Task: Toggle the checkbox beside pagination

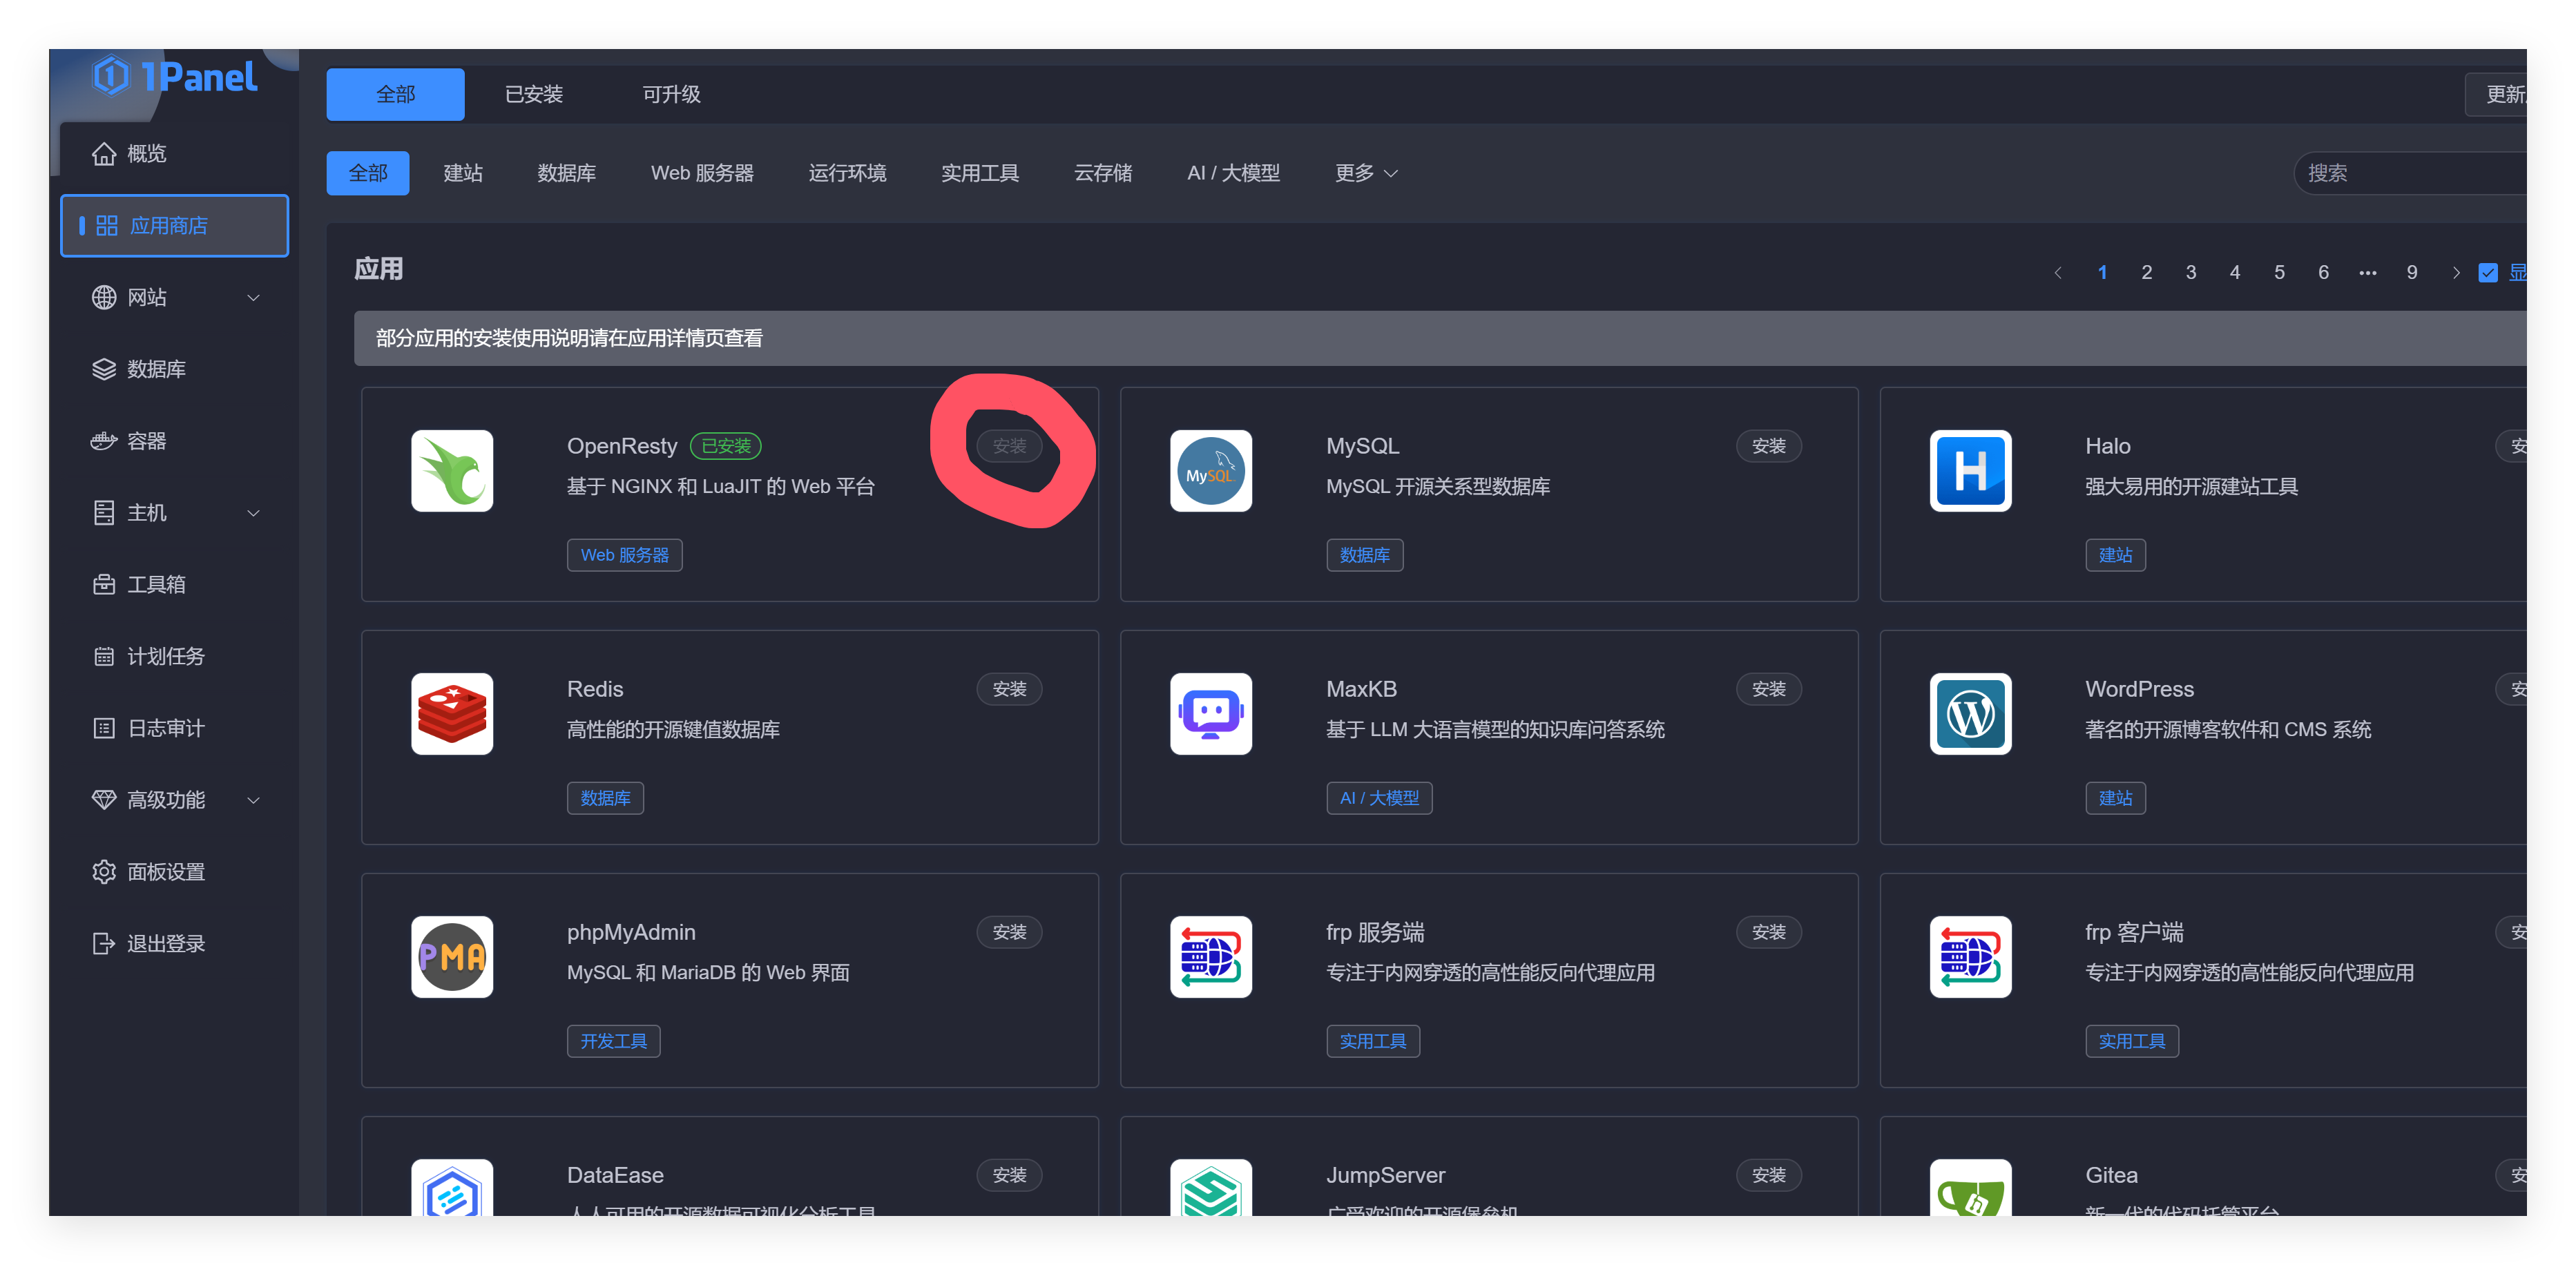Action: [x=2488, y=273]
